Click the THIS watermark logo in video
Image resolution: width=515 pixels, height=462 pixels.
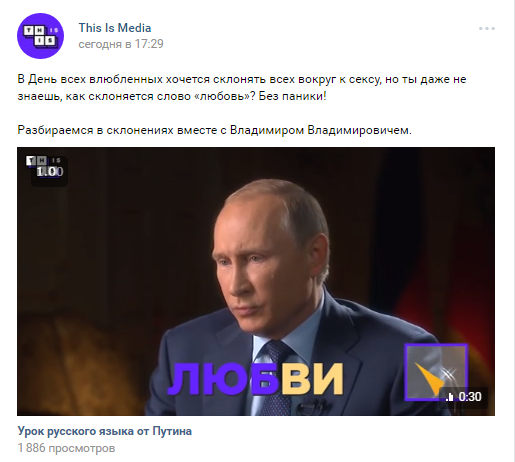tap(43, 161)
